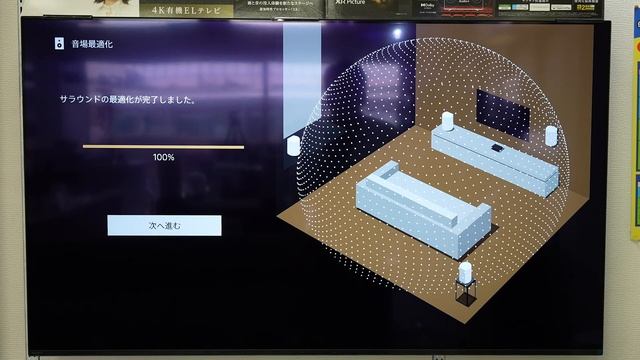The height and width of the screenshot is (360, 640).
Task: Click the speaker icon beside 音場最適化
Action: click(x=60, y=44)
